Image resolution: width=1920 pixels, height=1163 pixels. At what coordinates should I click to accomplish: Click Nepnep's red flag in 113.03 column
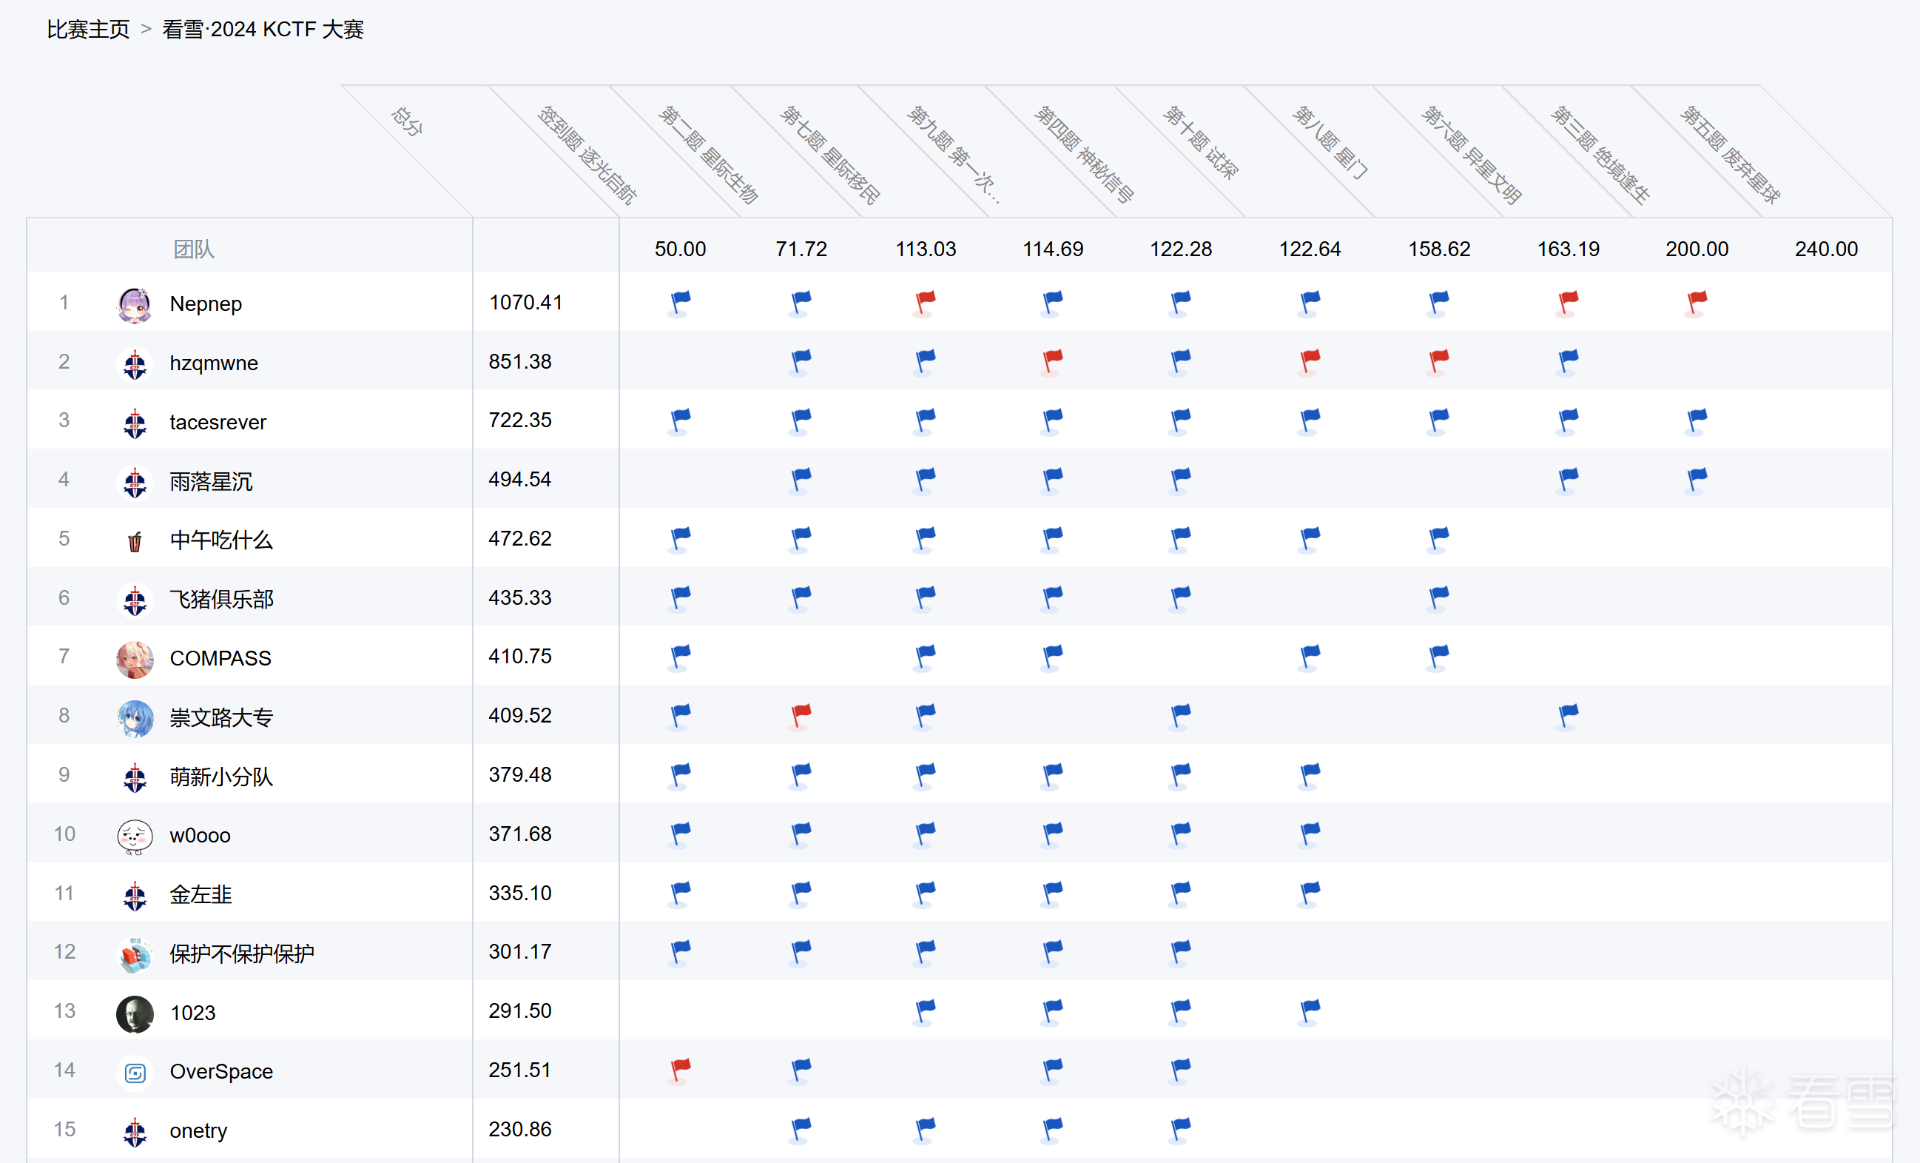(x=925, y=301)
